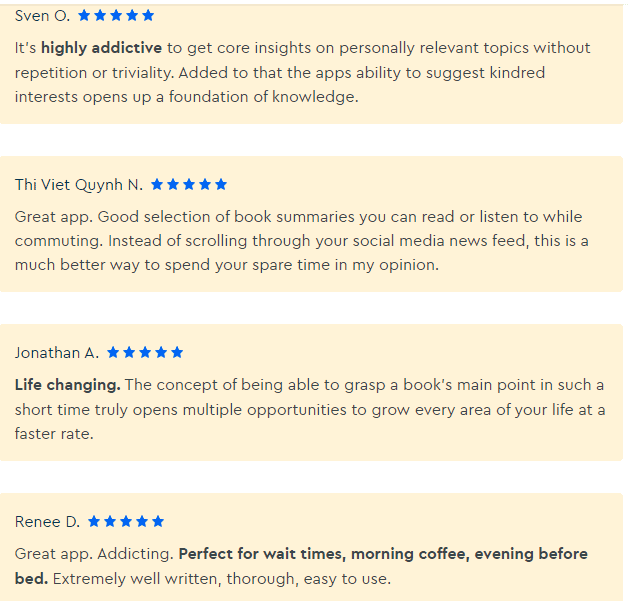This screenshot has height=601, width=628.
Task: Select the reviewer name Jonathan A.
Action: (57, 353)
